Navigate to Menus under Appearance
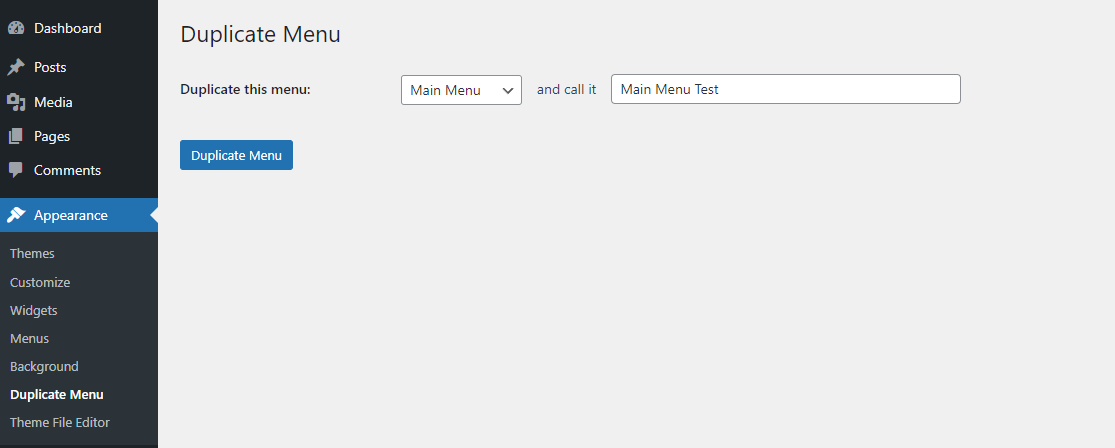The image size is (1115, 448). click(x=29, y=338)
